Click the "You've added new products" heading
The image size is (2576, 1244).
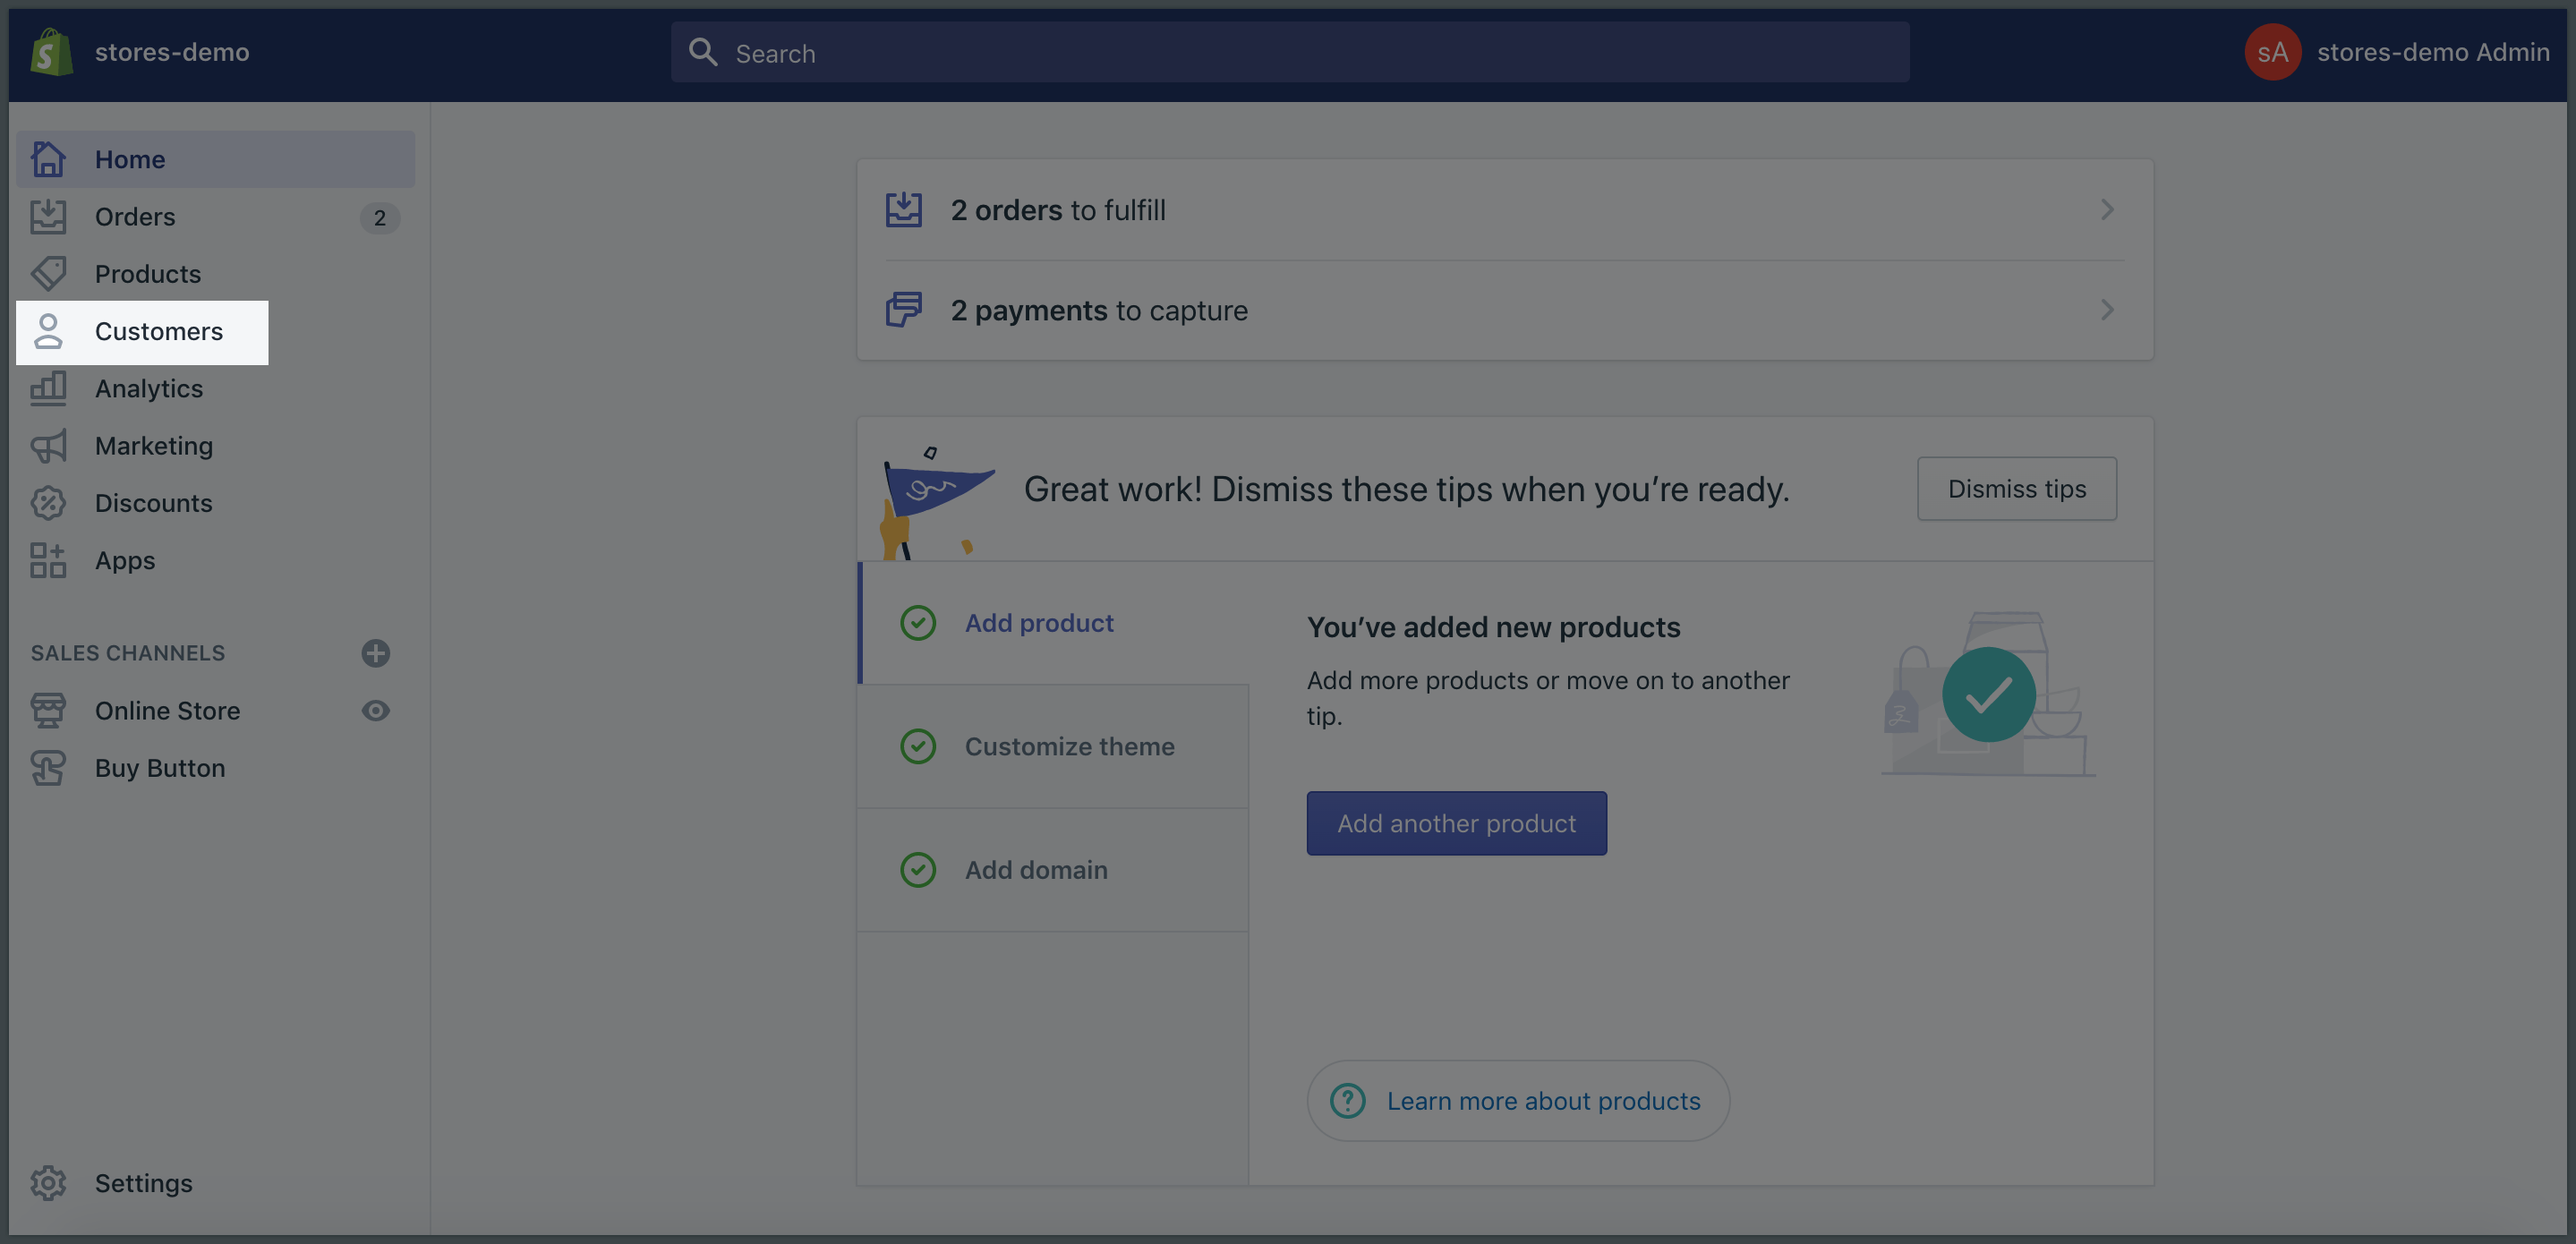coord(1494,627)
